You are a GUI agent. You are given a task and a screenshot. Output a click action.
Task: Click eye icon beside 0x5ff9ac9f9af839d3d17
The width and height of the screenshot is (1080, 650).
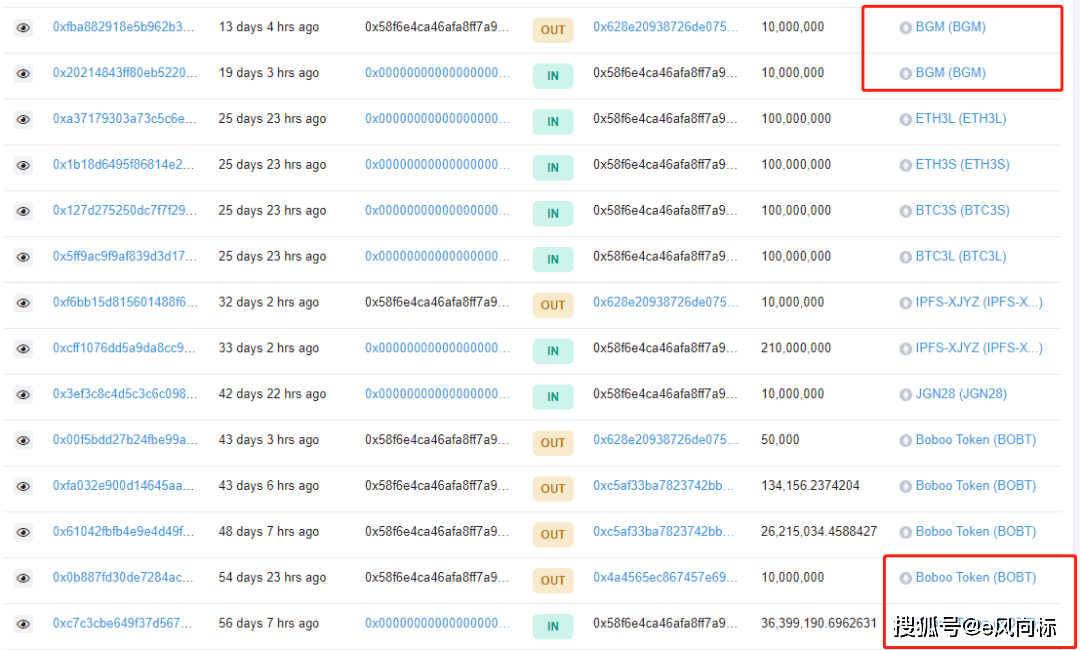tap(23, 257)
